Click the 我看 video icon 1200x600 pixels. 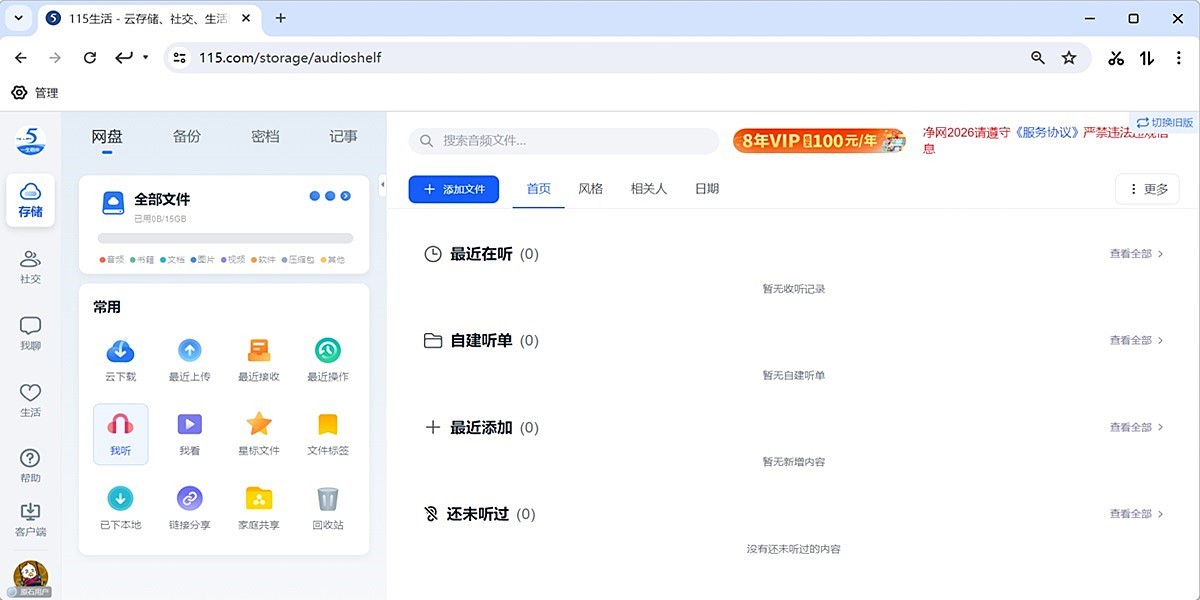pos(189,425)
